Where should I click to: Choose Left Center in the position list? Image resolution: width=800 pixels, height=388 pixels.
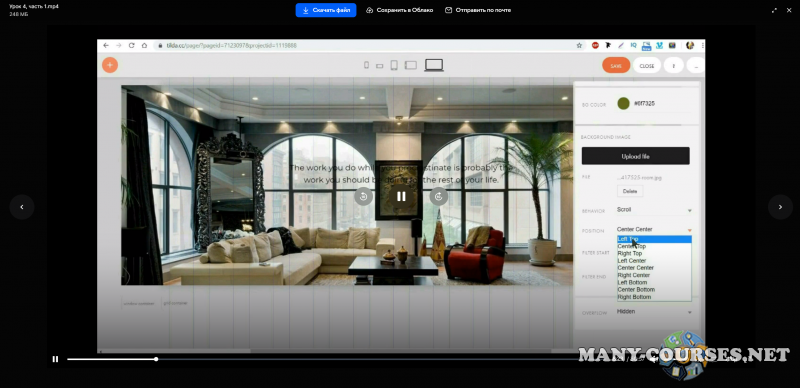tap(632, 260)
